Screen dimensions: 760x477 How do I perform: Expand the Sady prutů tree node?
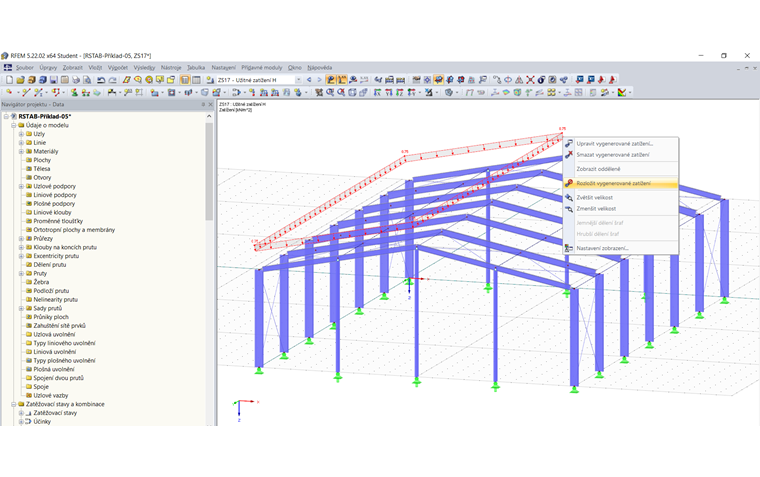pyautogui.click(x=21, y=308)
